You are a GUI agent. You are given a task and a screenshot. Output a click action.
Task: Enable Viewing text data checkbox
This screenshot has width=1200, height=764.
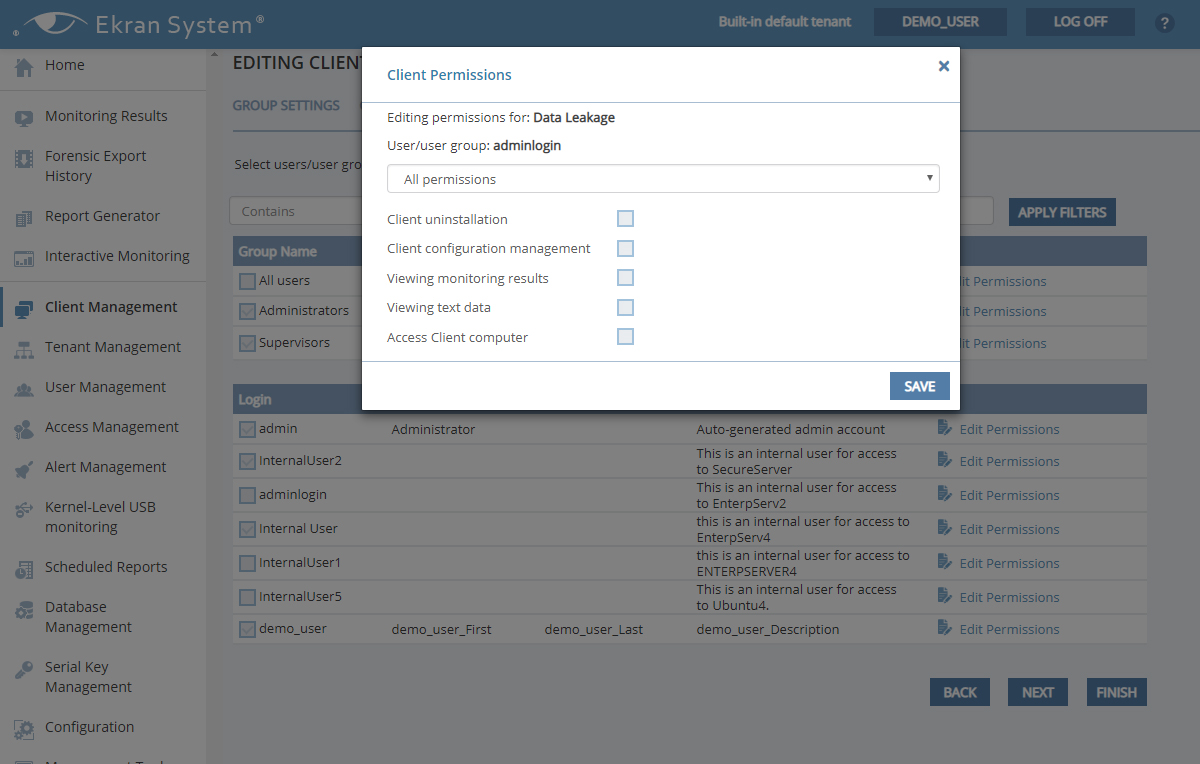point(625,307)
